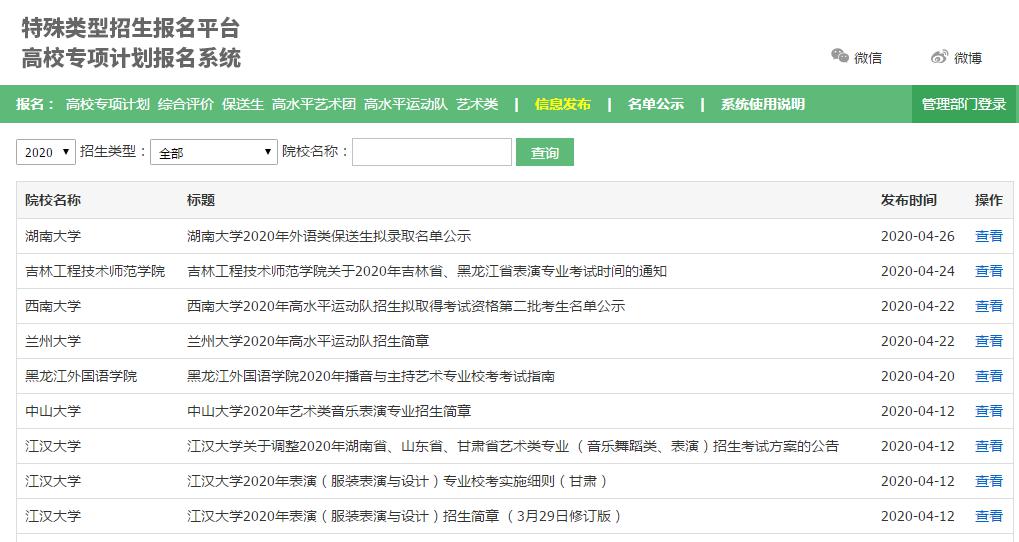Open the Weibo icon in header

[x=939, y=57]
